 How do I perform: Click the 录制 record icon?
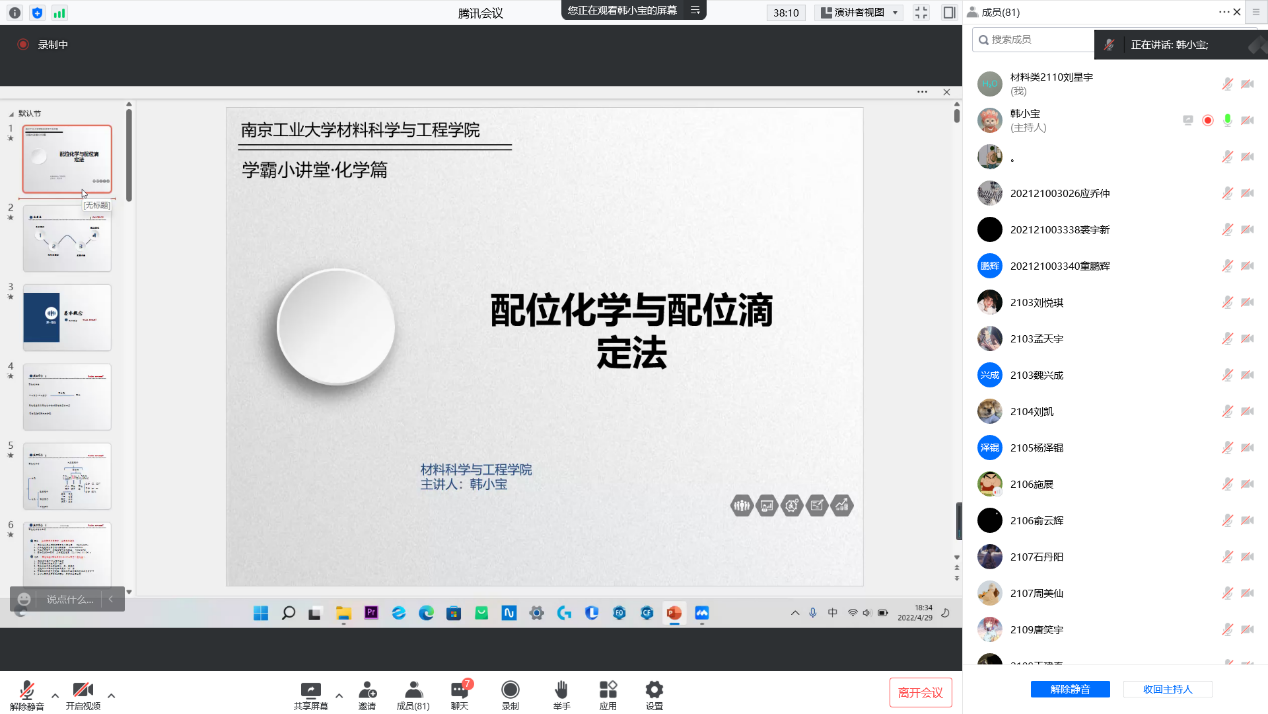[510, 690]
